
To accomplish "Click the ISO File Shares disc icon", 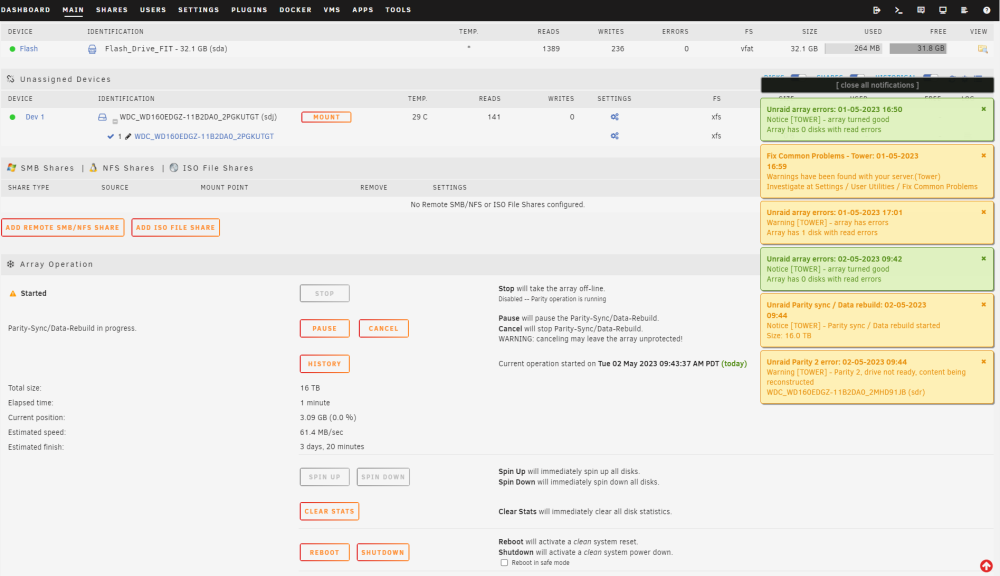I will click(x=173, y=168).
